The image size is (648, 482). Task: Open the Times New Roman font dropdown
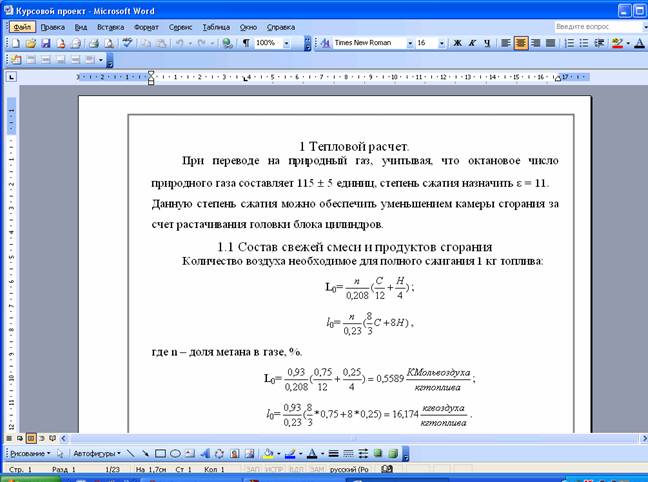[x=410, y=43]
